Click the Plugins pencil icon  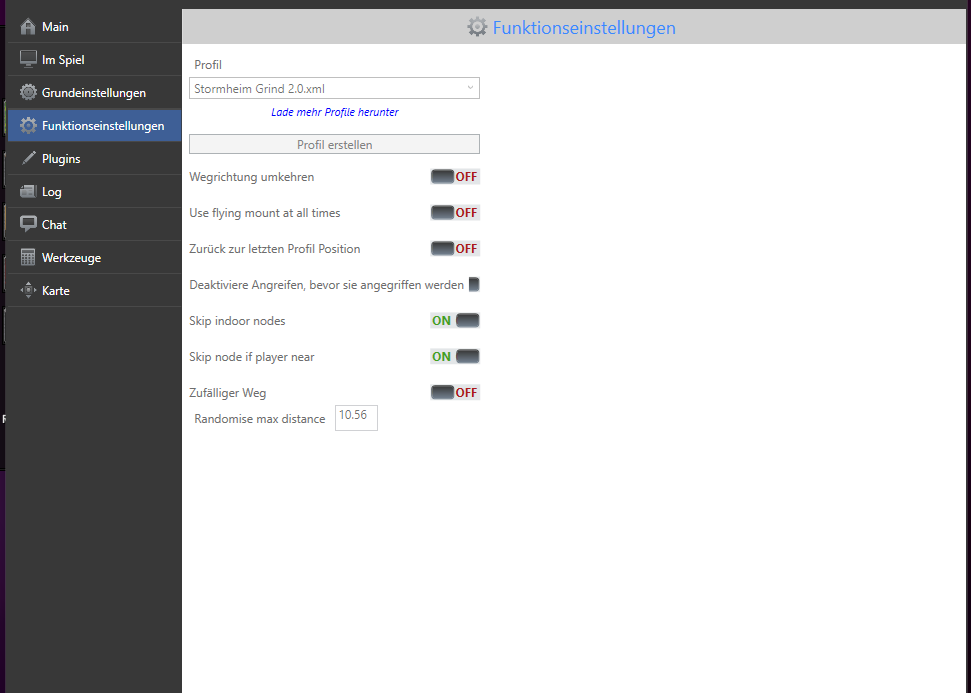(28, 159)
